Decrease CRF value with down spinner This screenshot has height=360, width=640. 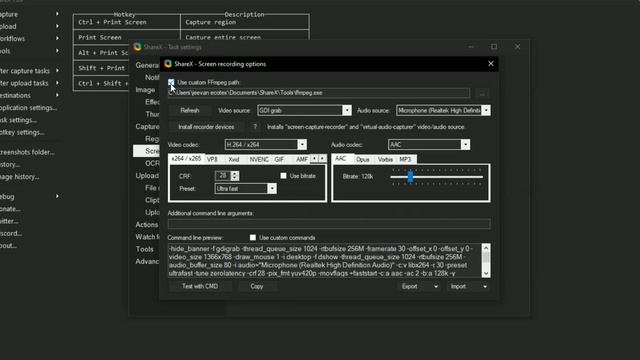point(234,178)
